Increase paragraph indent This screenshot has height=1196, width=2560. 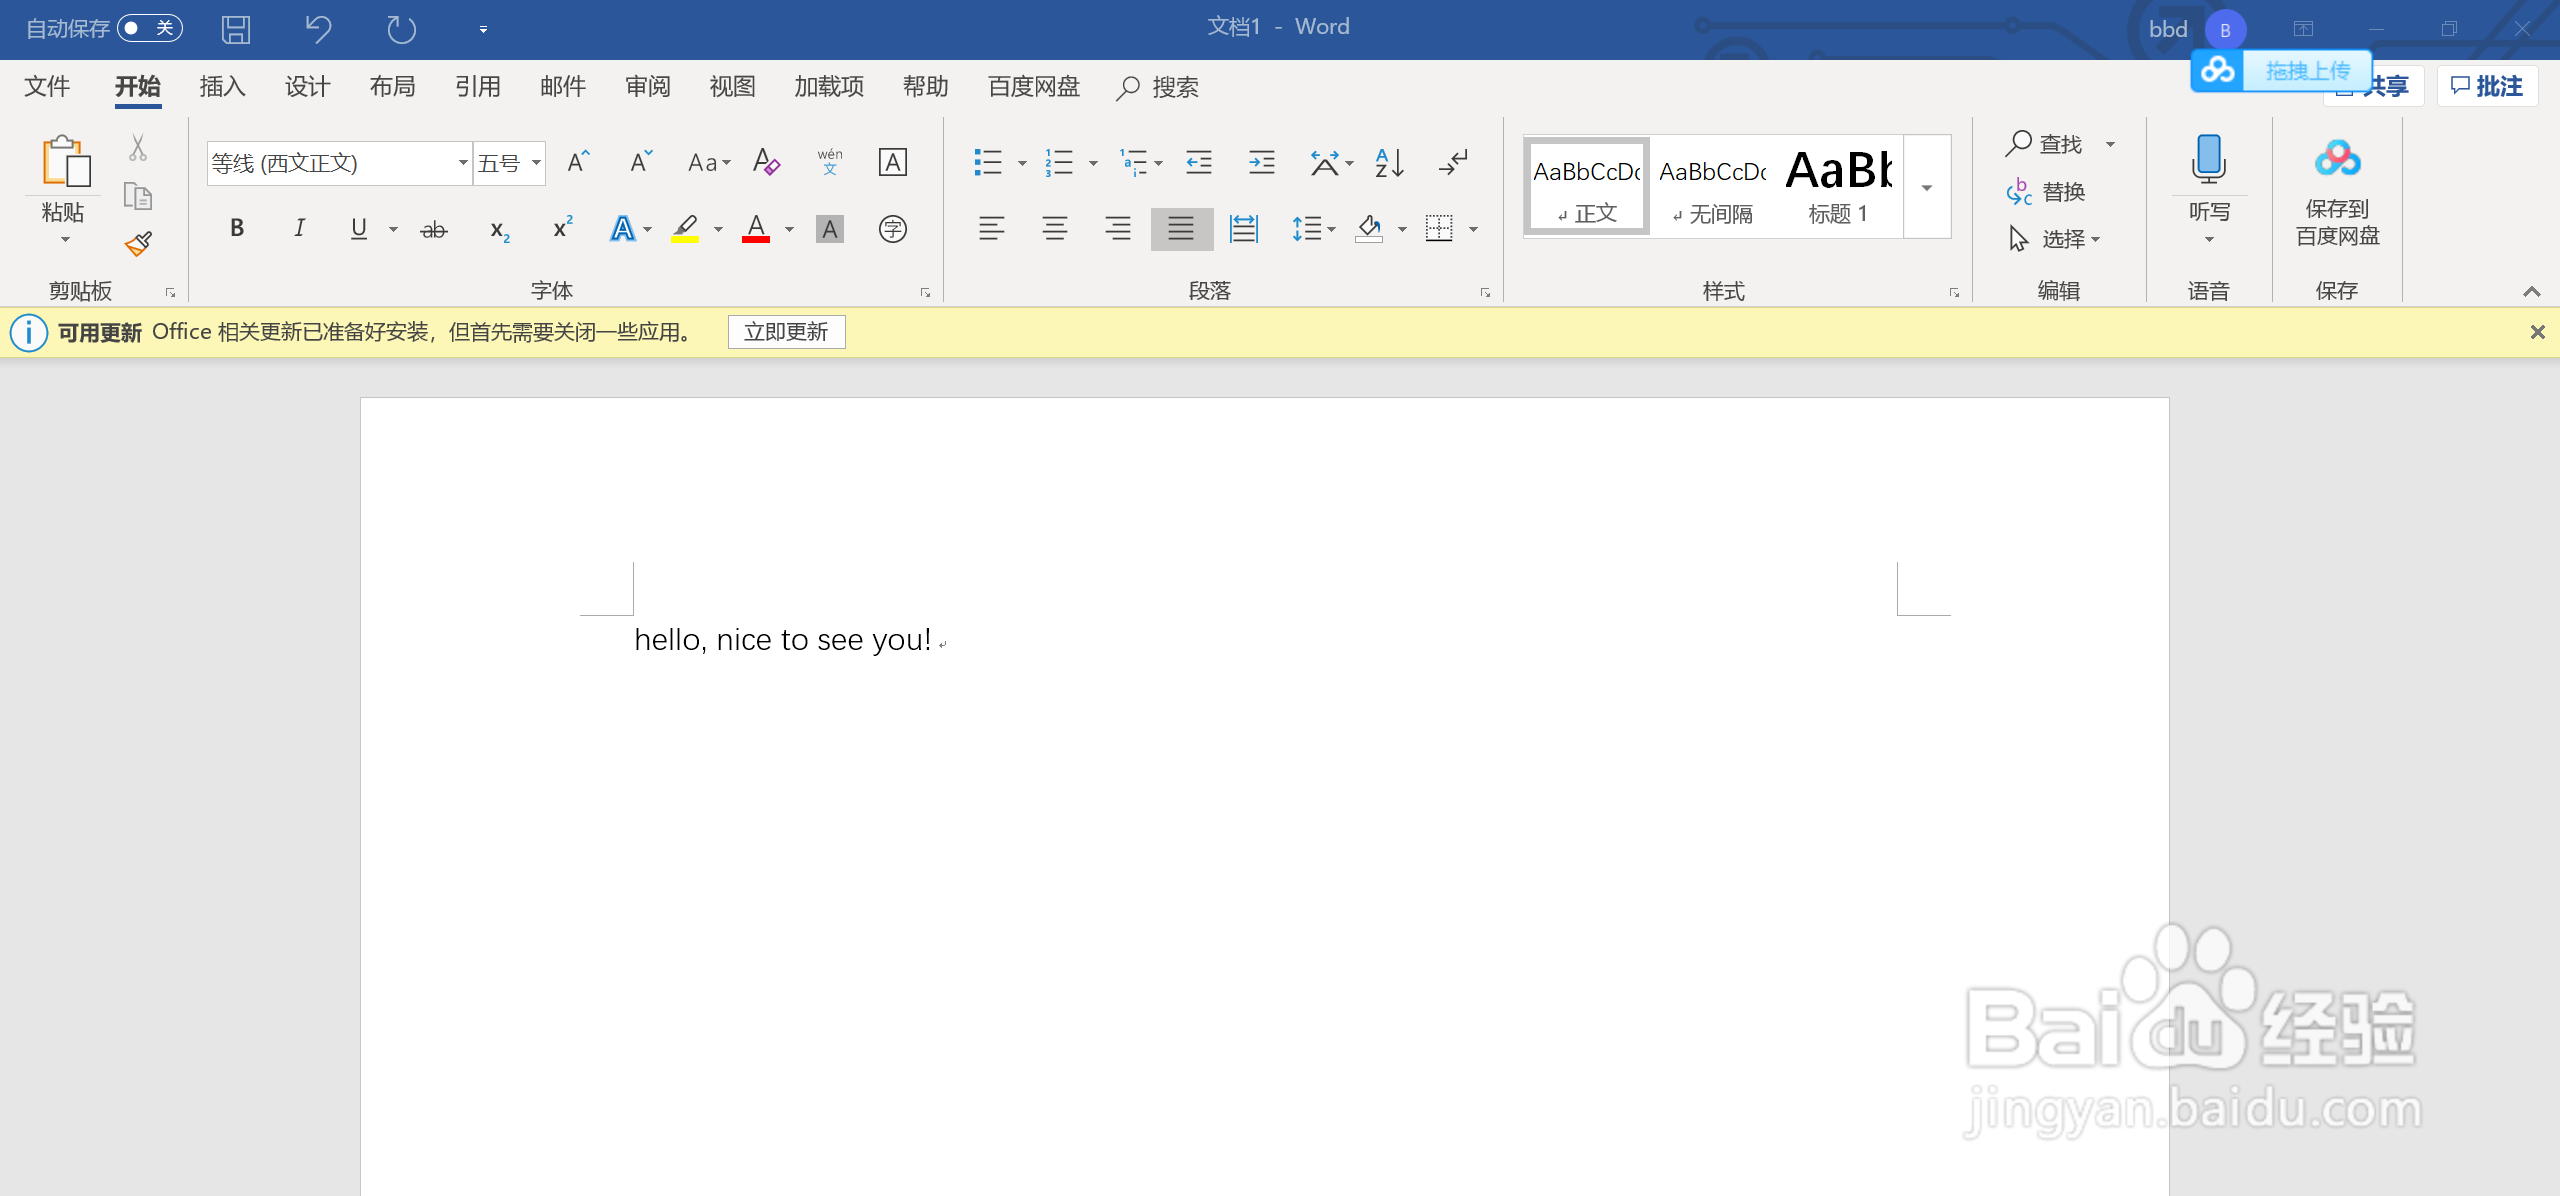pos(1261,162)
